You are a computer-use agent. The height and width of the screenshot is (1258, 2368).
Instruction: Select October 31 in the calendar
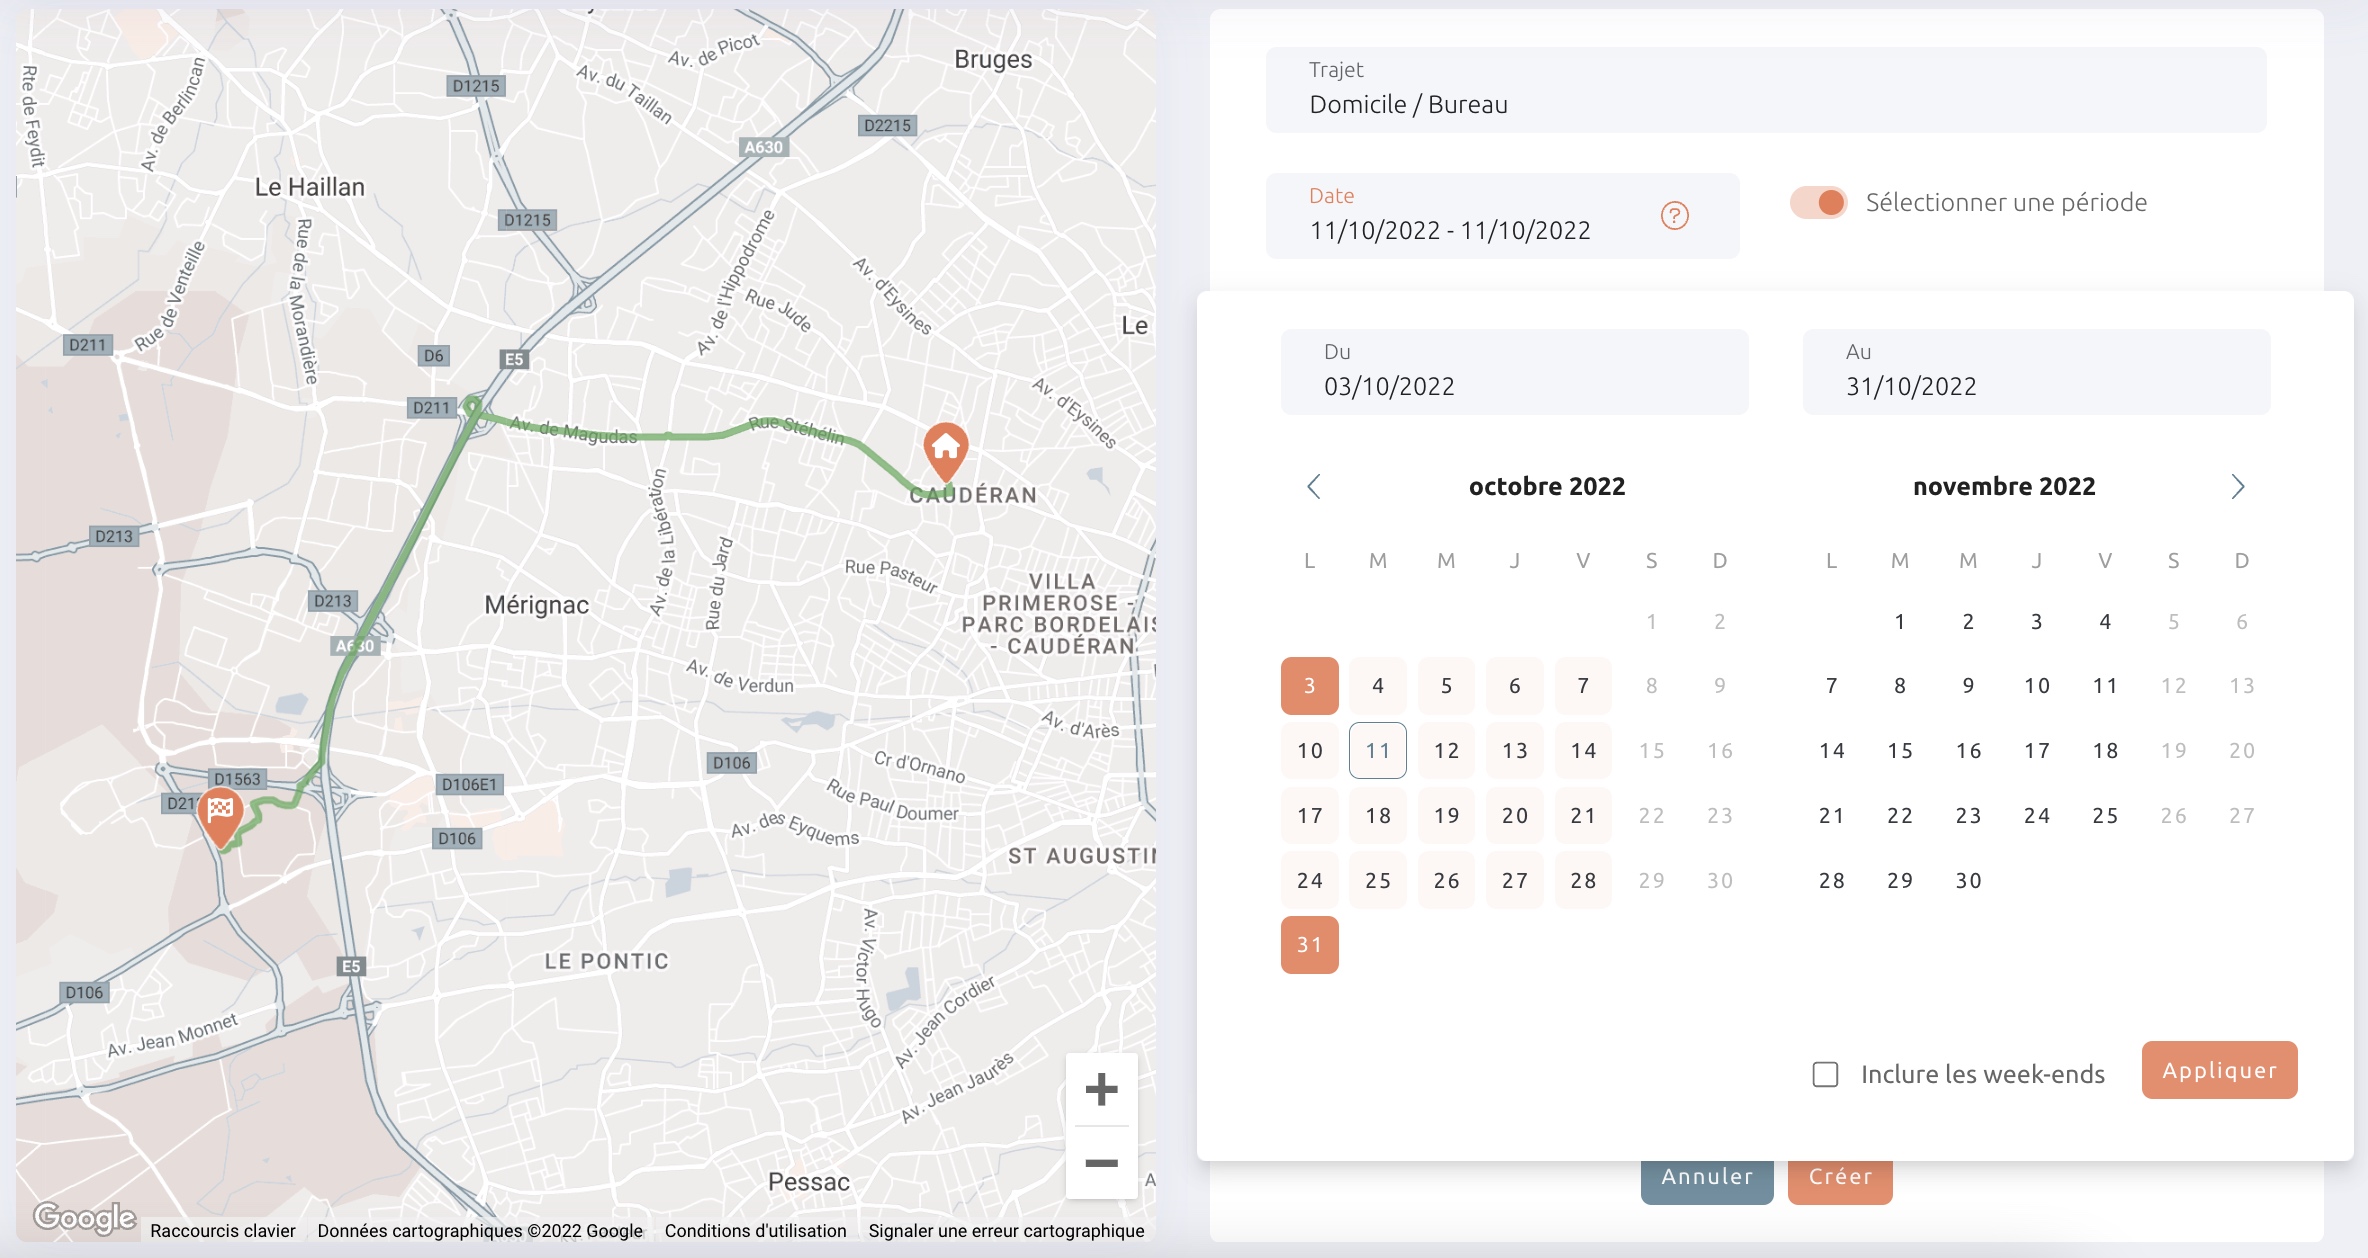(1309, 945)
